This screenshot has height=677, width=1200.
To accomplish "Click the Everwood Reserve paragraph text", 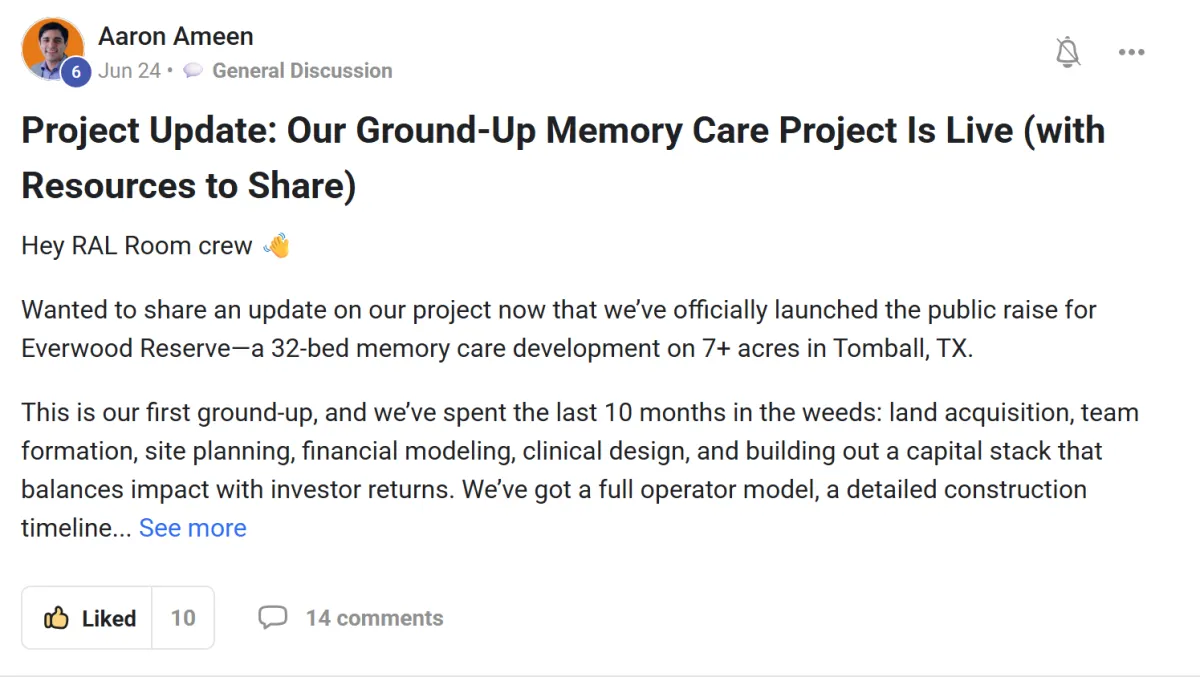I will (x=559, y=330).
